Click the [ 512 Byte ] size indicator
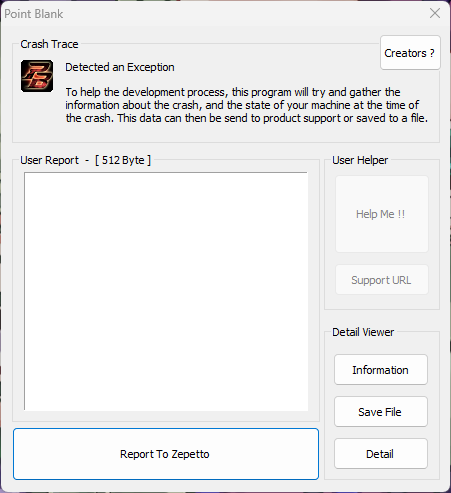 123,160
